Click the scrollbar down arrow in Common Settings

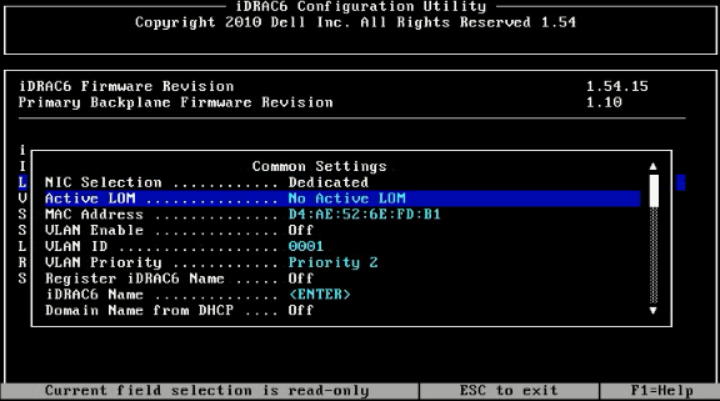coord(653,311)
